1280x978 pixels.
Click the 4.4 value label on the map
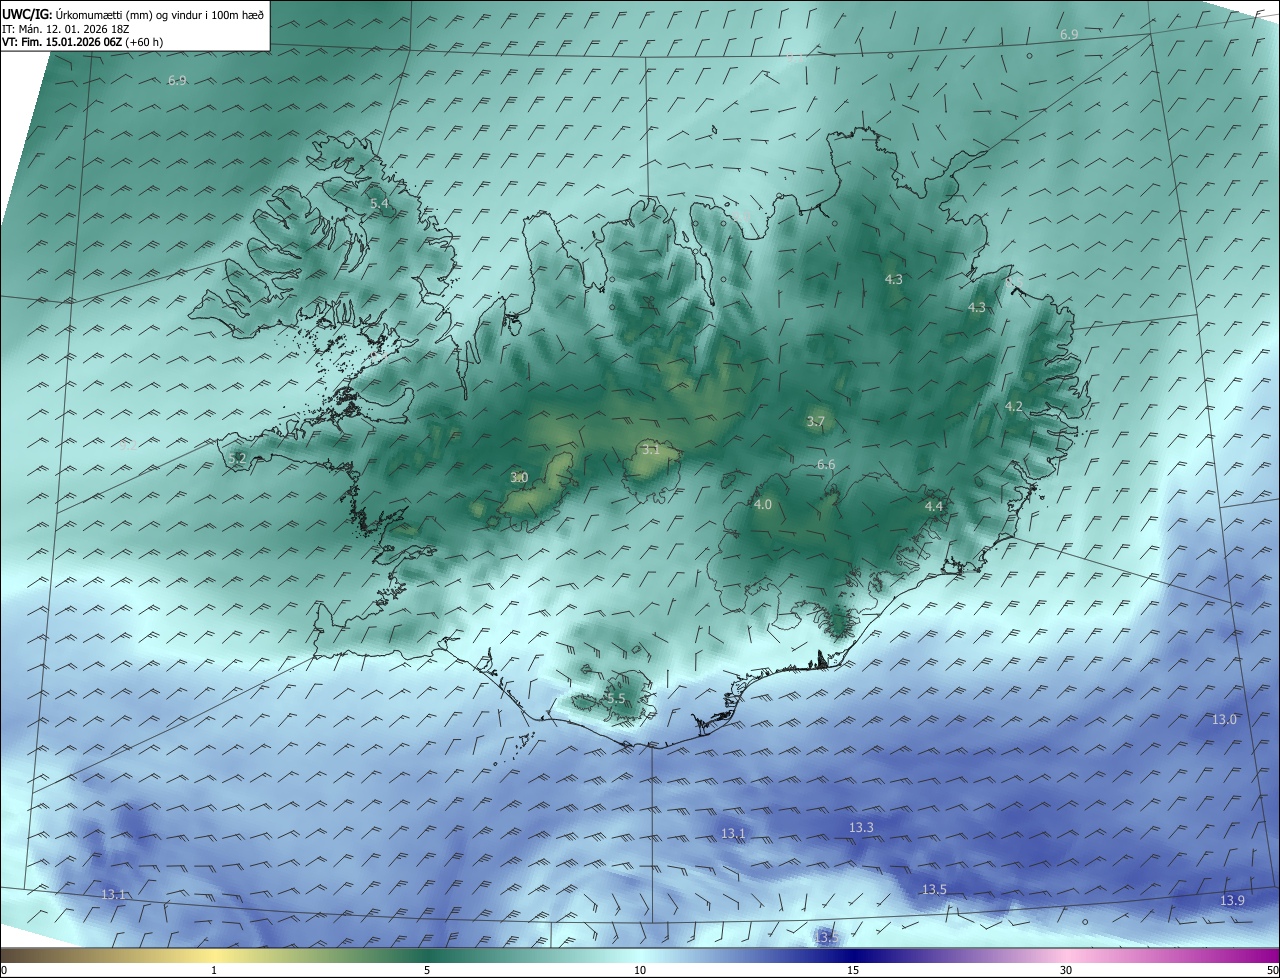[x=934, y=507]
